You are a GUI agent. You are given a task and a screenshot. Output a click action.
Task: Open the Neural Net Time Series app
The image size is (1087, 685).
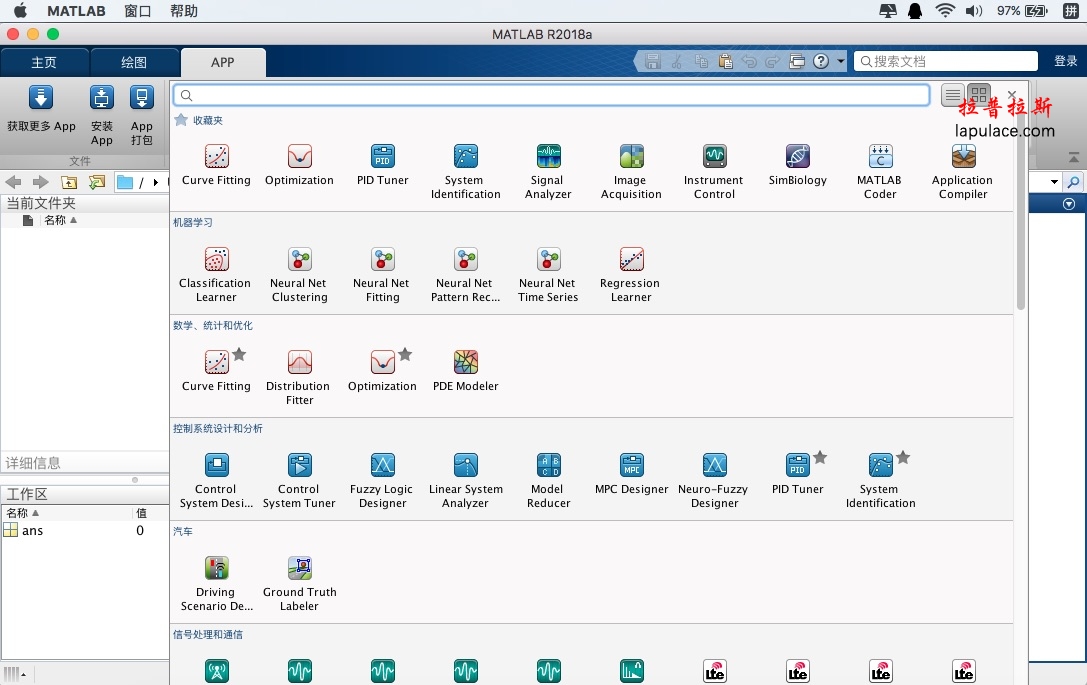548,275
